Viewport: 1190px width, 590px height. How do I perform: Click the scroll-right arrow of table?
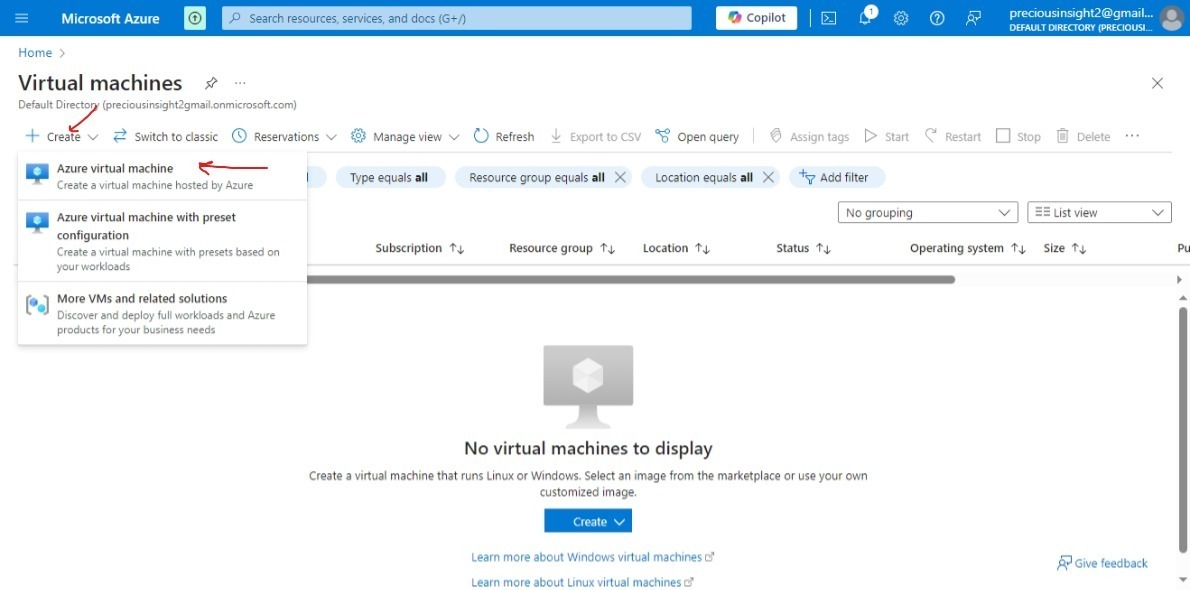1179,279
